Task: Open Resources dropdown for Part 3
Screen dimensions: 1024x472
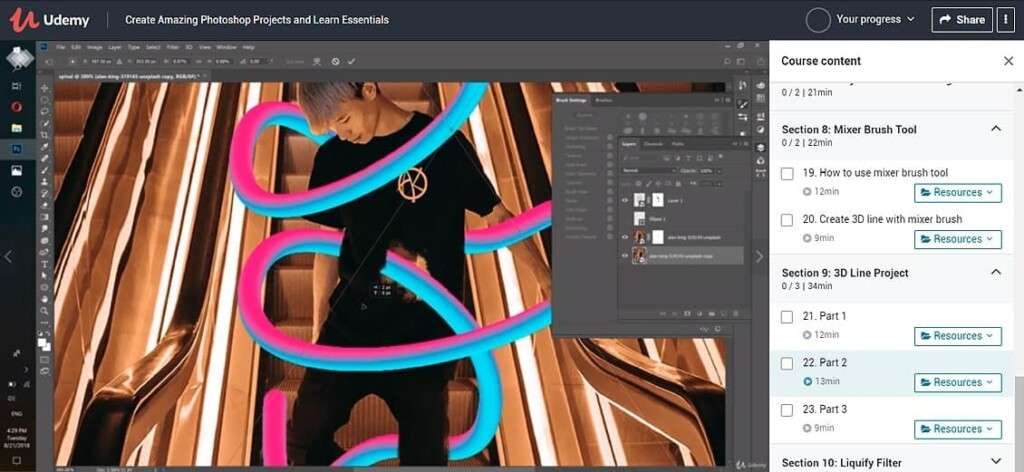Action: (x=957, y=429)
